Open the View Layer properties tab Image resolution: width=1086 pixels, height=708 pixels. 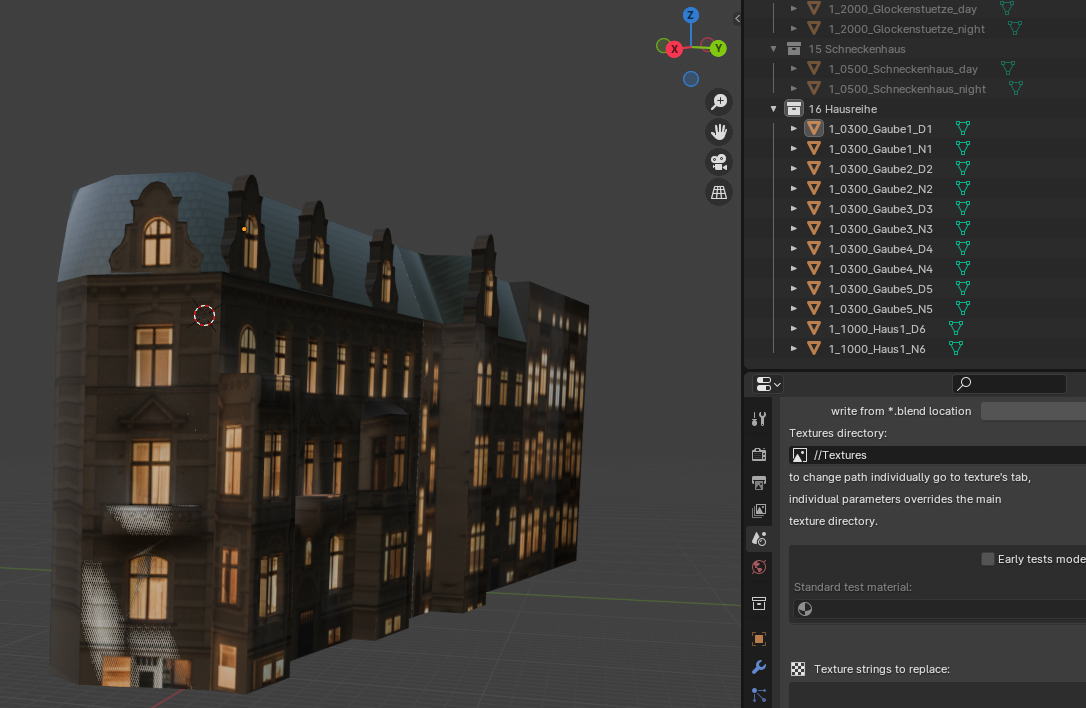[x=759, y=511]
